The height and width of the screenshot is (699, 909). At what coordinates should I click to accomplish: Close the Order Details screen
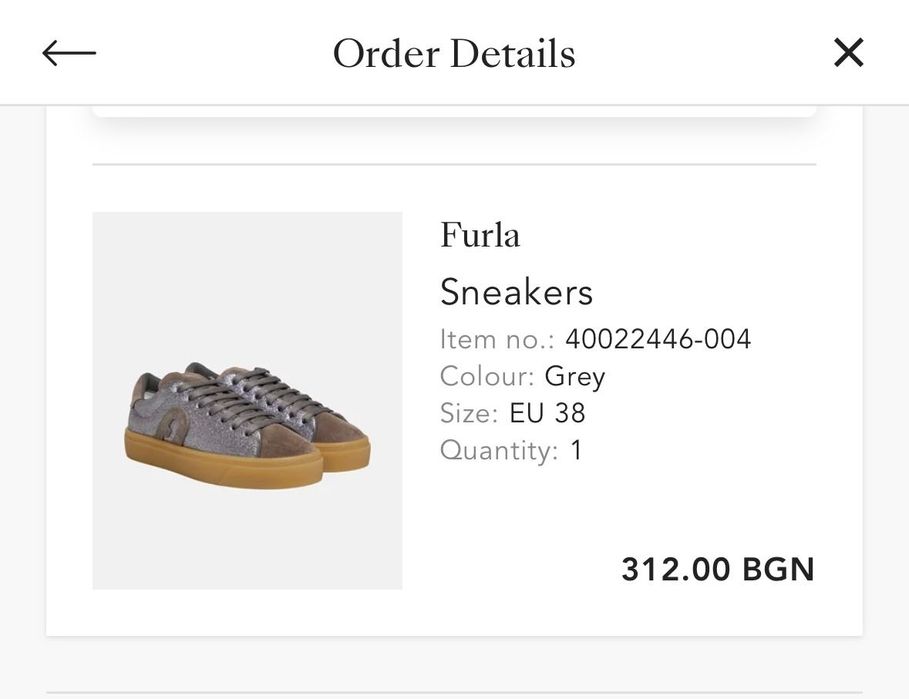848,53
